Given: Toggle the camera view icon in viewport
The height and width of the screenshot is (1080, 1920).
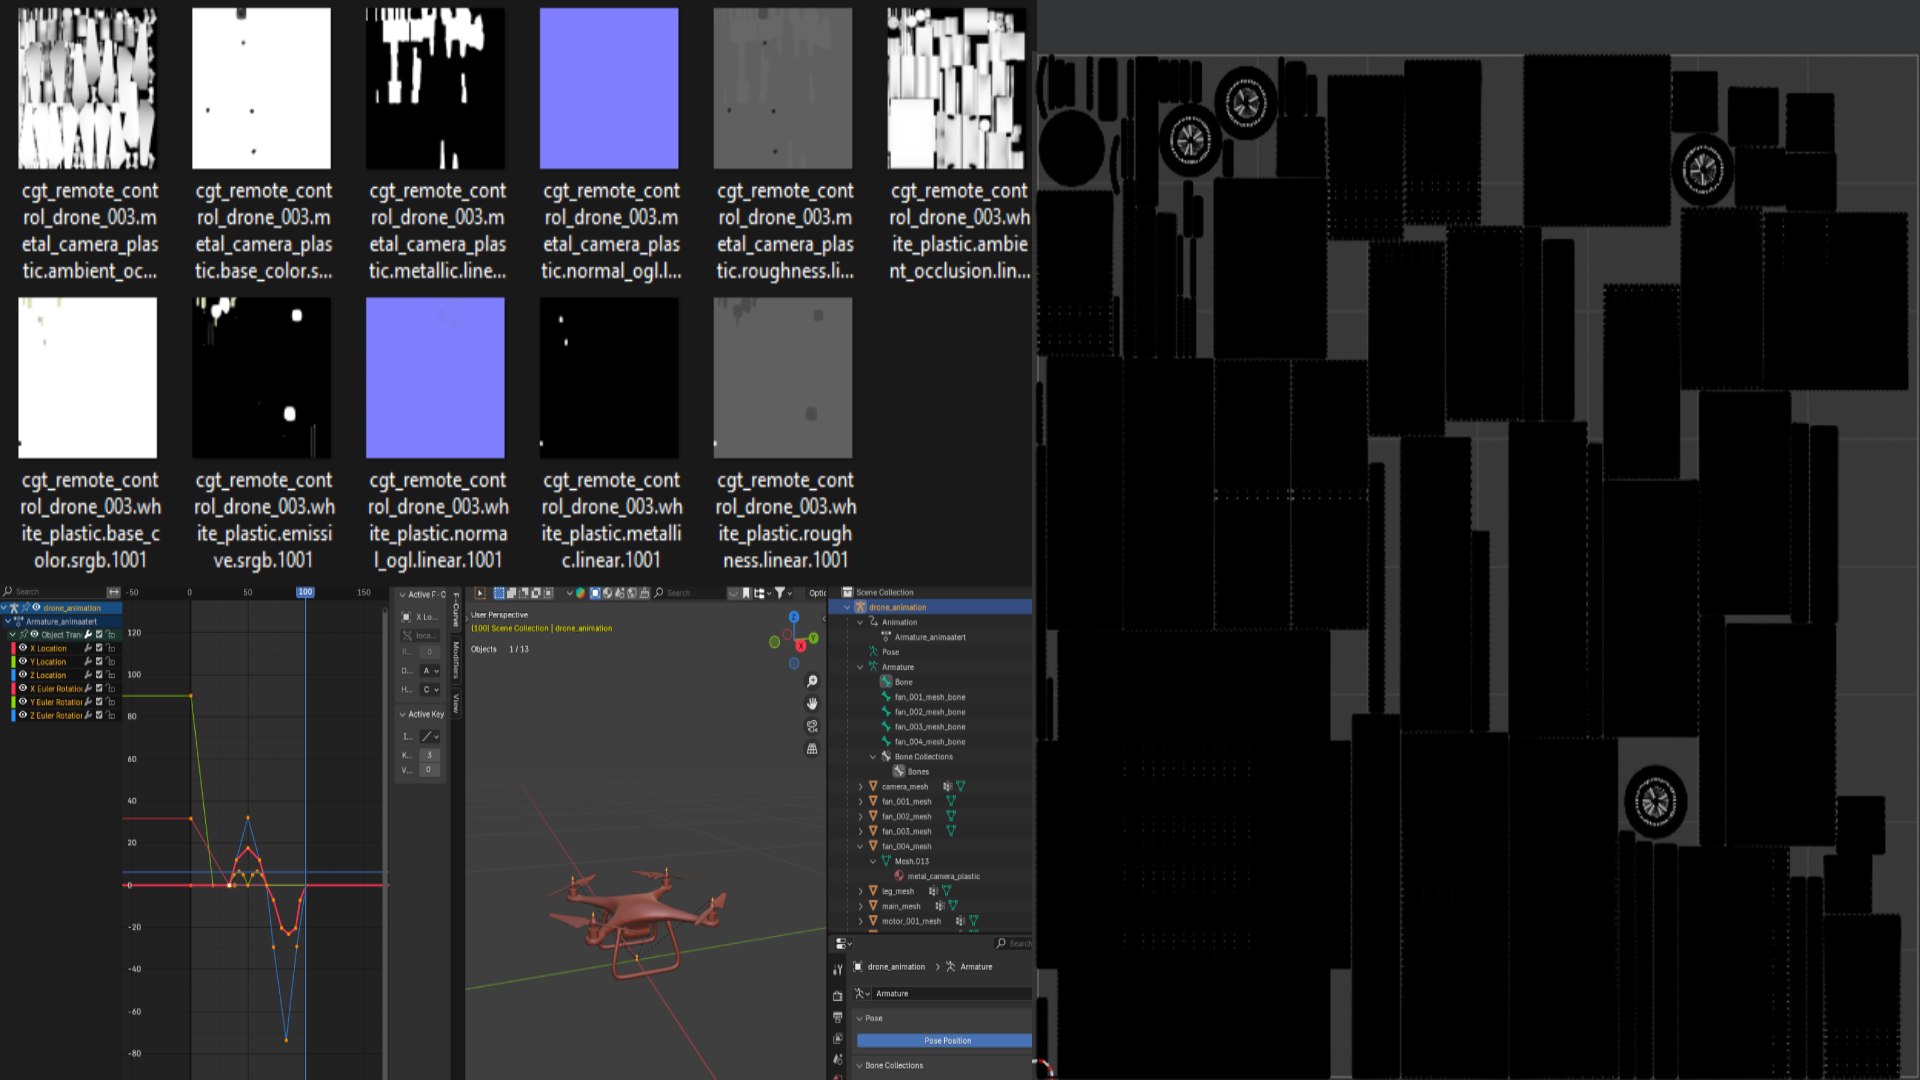Looking at the screenshot, I should [812, 726].
